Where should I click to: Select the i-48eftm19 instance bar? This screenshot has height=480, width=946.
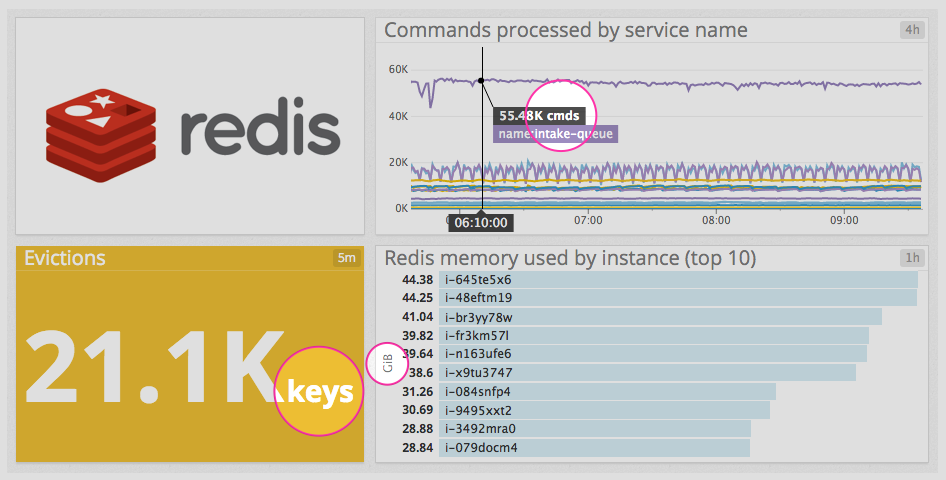point(678,298)
